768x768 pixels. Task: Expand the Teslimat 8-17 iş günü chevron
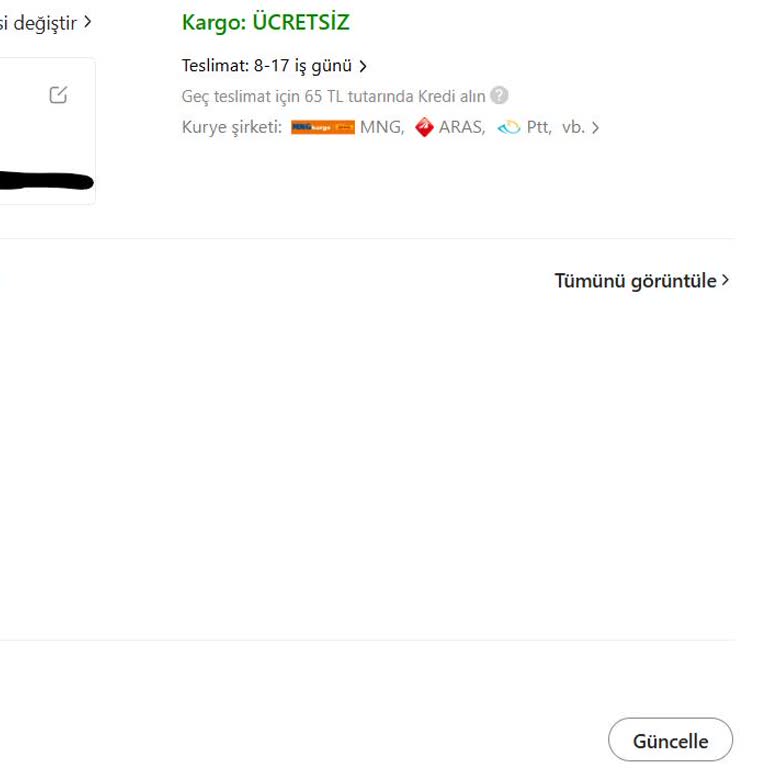click(363, 66)
